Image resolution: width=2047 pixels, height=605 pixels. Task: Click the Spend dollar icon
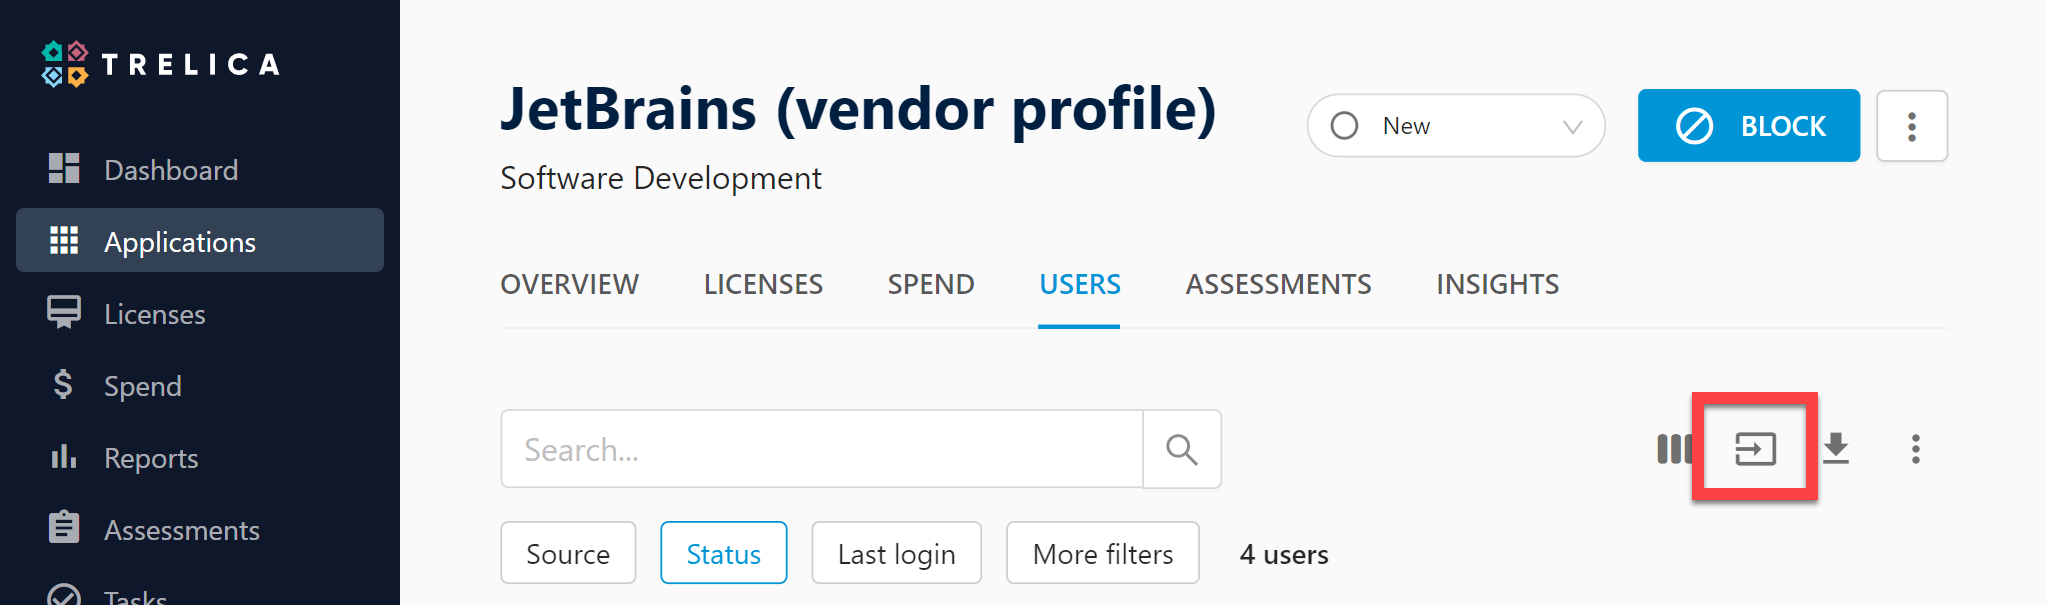click(x=63, y=384)
